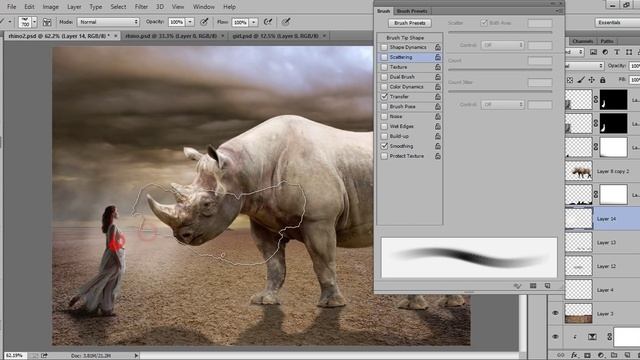Click lock icon beside Smoothing
This screenshot has height=360, width=640.
[x=438, y=146]
